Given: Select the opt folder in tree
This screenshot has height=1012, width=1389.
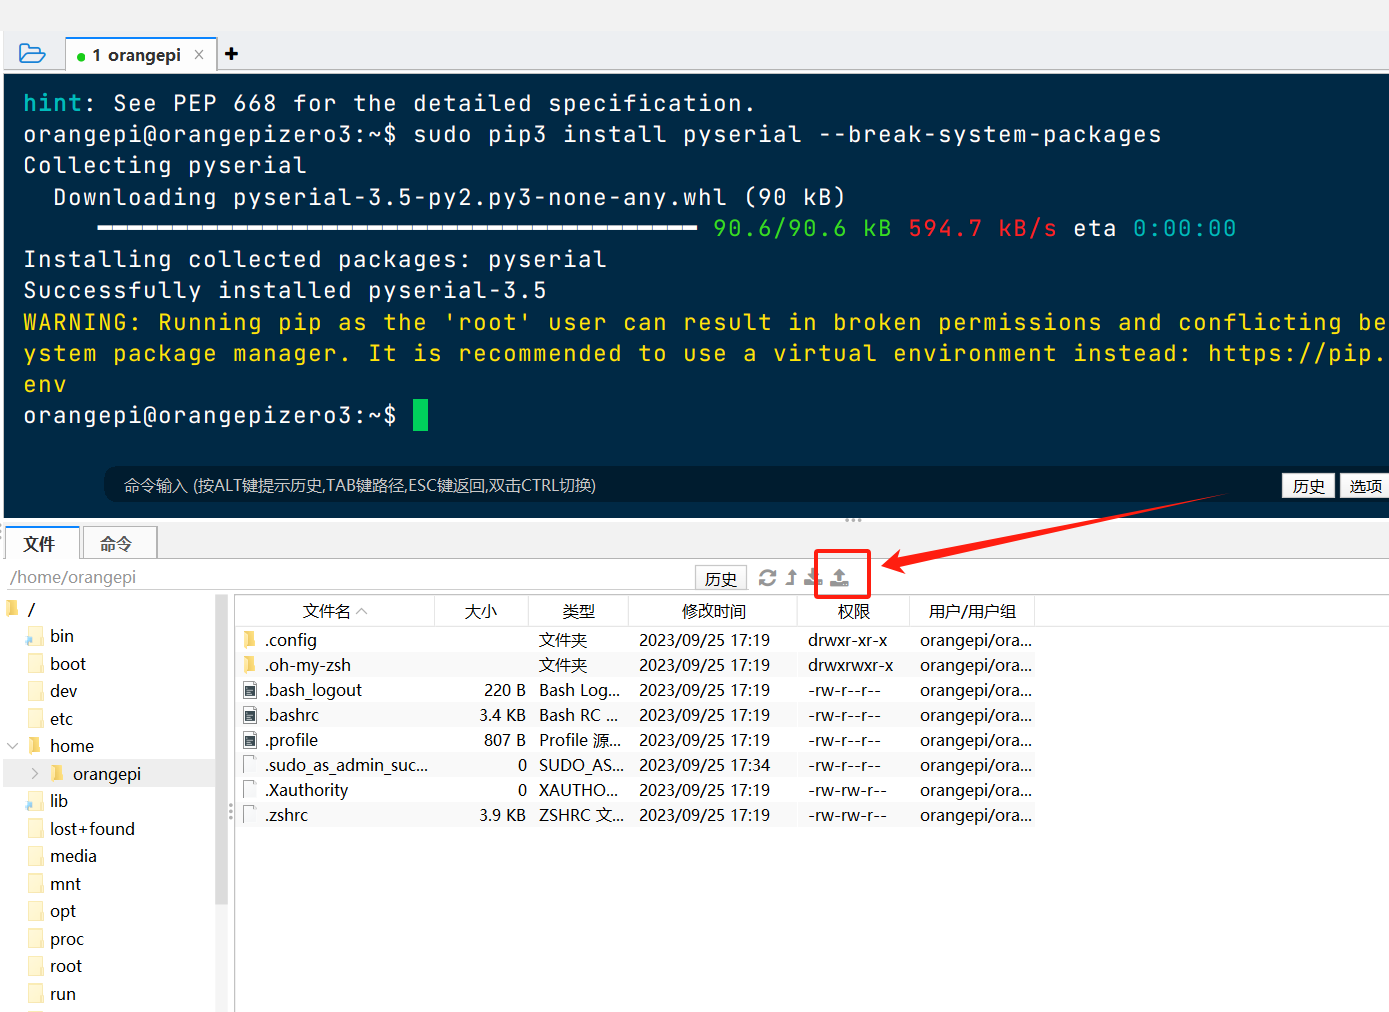Looking at the screenshot, I should 63,911.
